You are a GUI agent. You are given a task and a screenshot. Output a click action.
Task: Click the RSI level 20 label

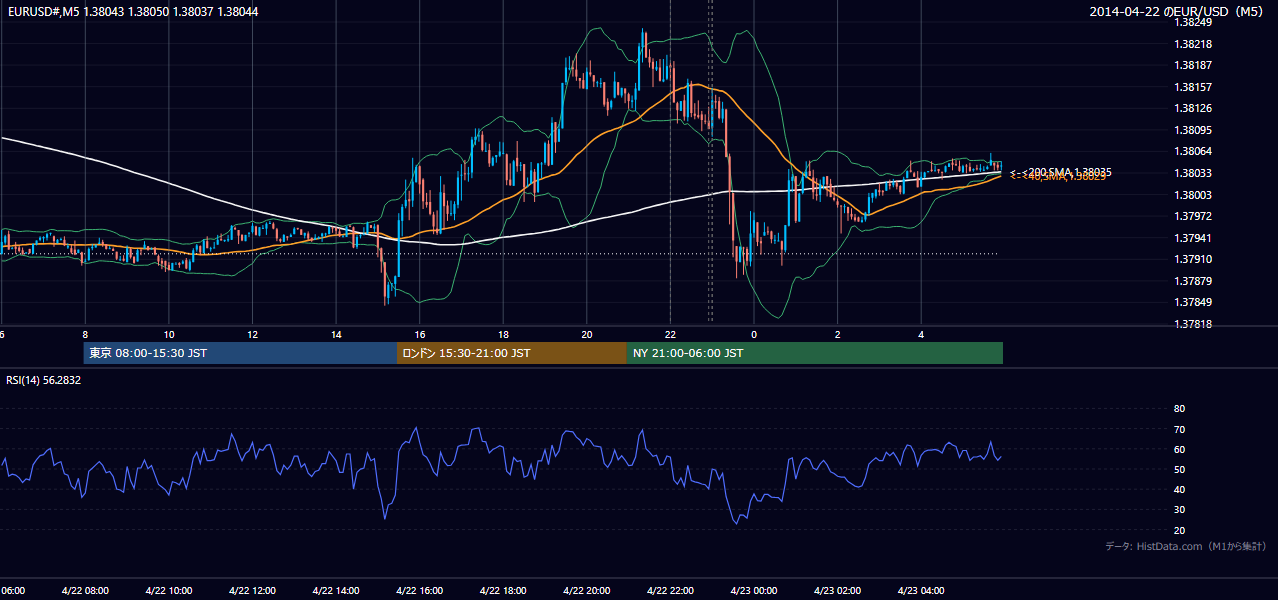pos(1179,530)
